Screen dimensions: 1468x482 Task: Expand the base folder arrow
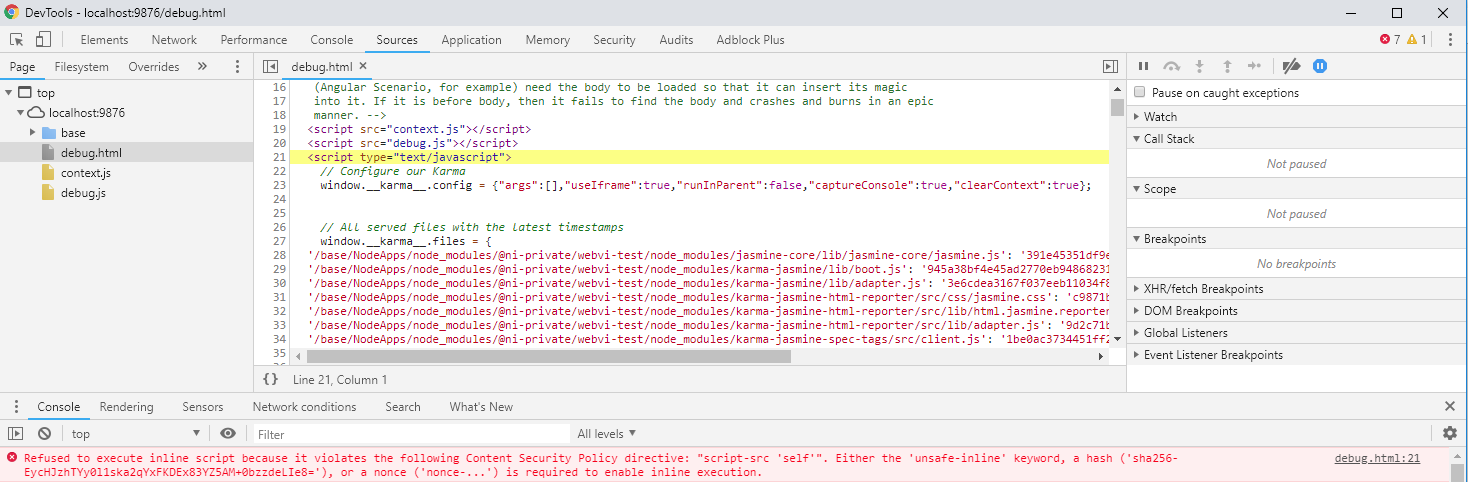point(33,133)
